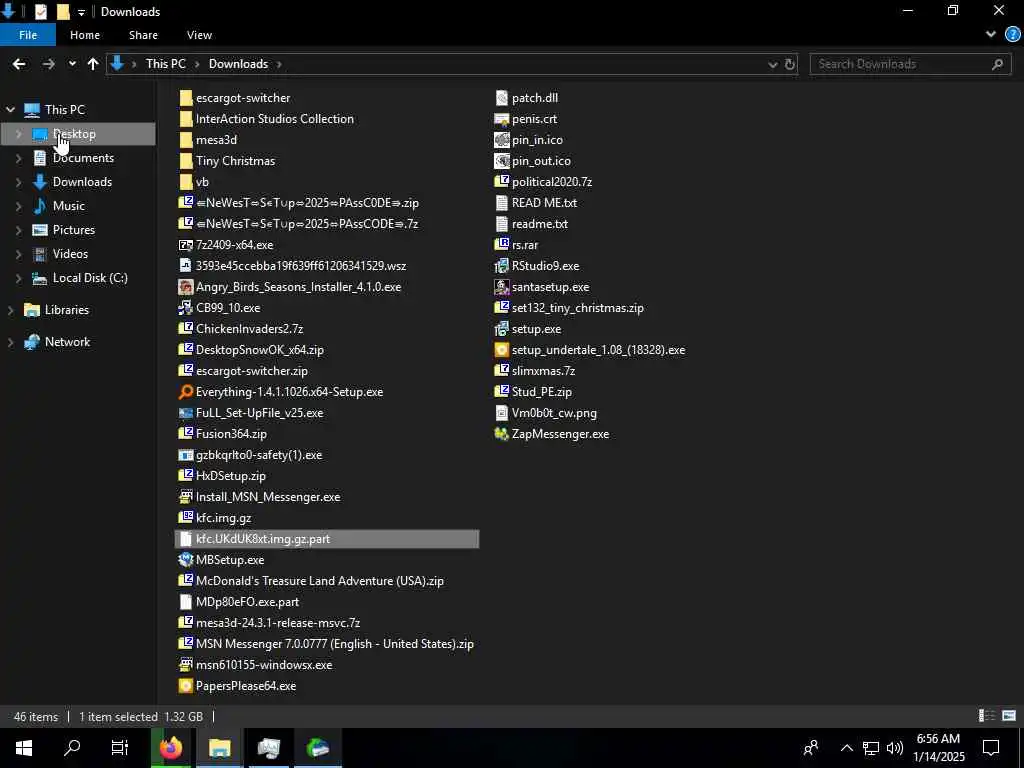Open the File ribbon tab
The width and height of the screenshot is (1024, 768).
pyautogui.click(x=27, y=35)
